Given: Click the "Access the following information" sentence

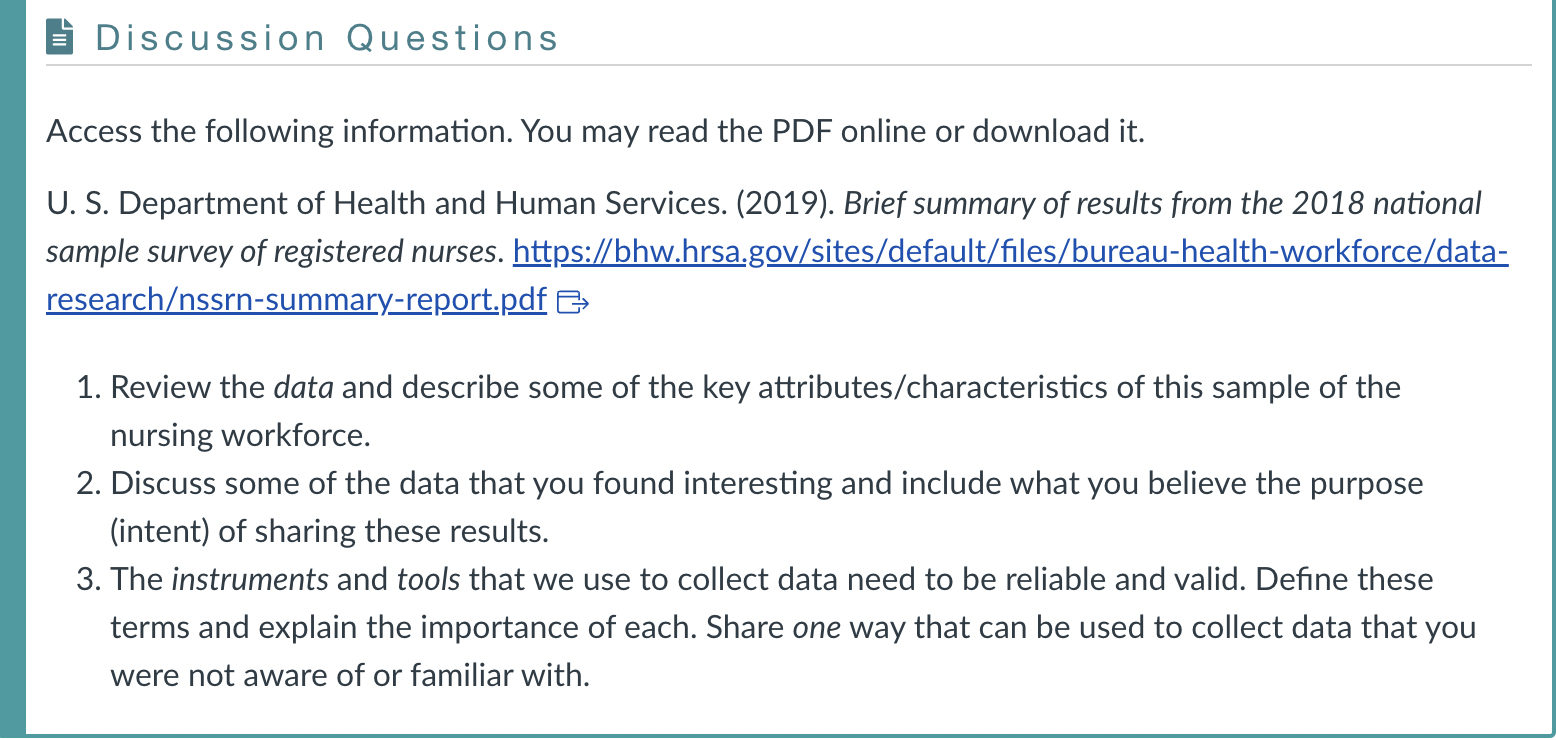Looking at the screenshot, I should (279, 131).
